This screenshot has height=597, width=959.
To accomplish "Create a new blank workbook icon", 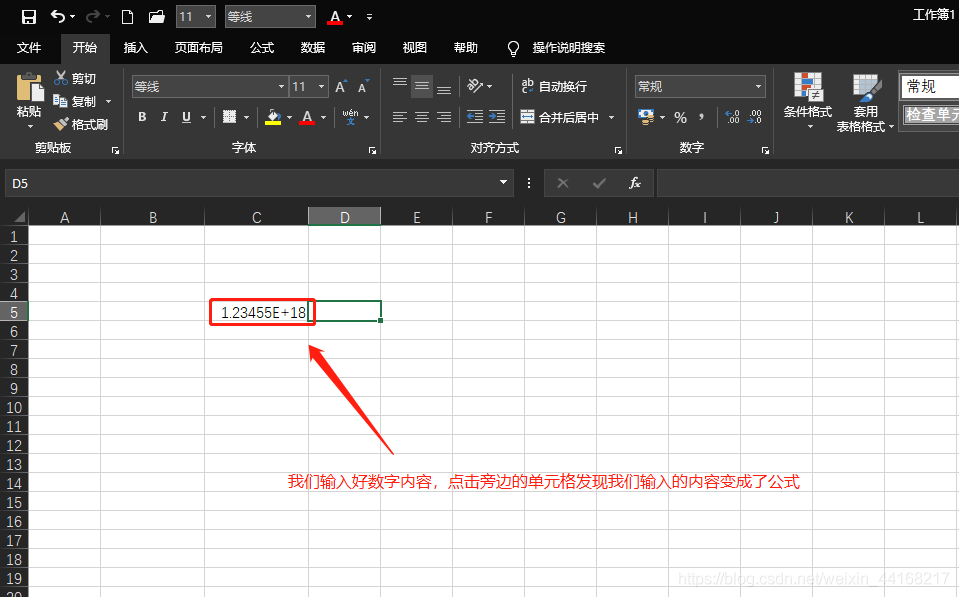I will tap(127, 17).
